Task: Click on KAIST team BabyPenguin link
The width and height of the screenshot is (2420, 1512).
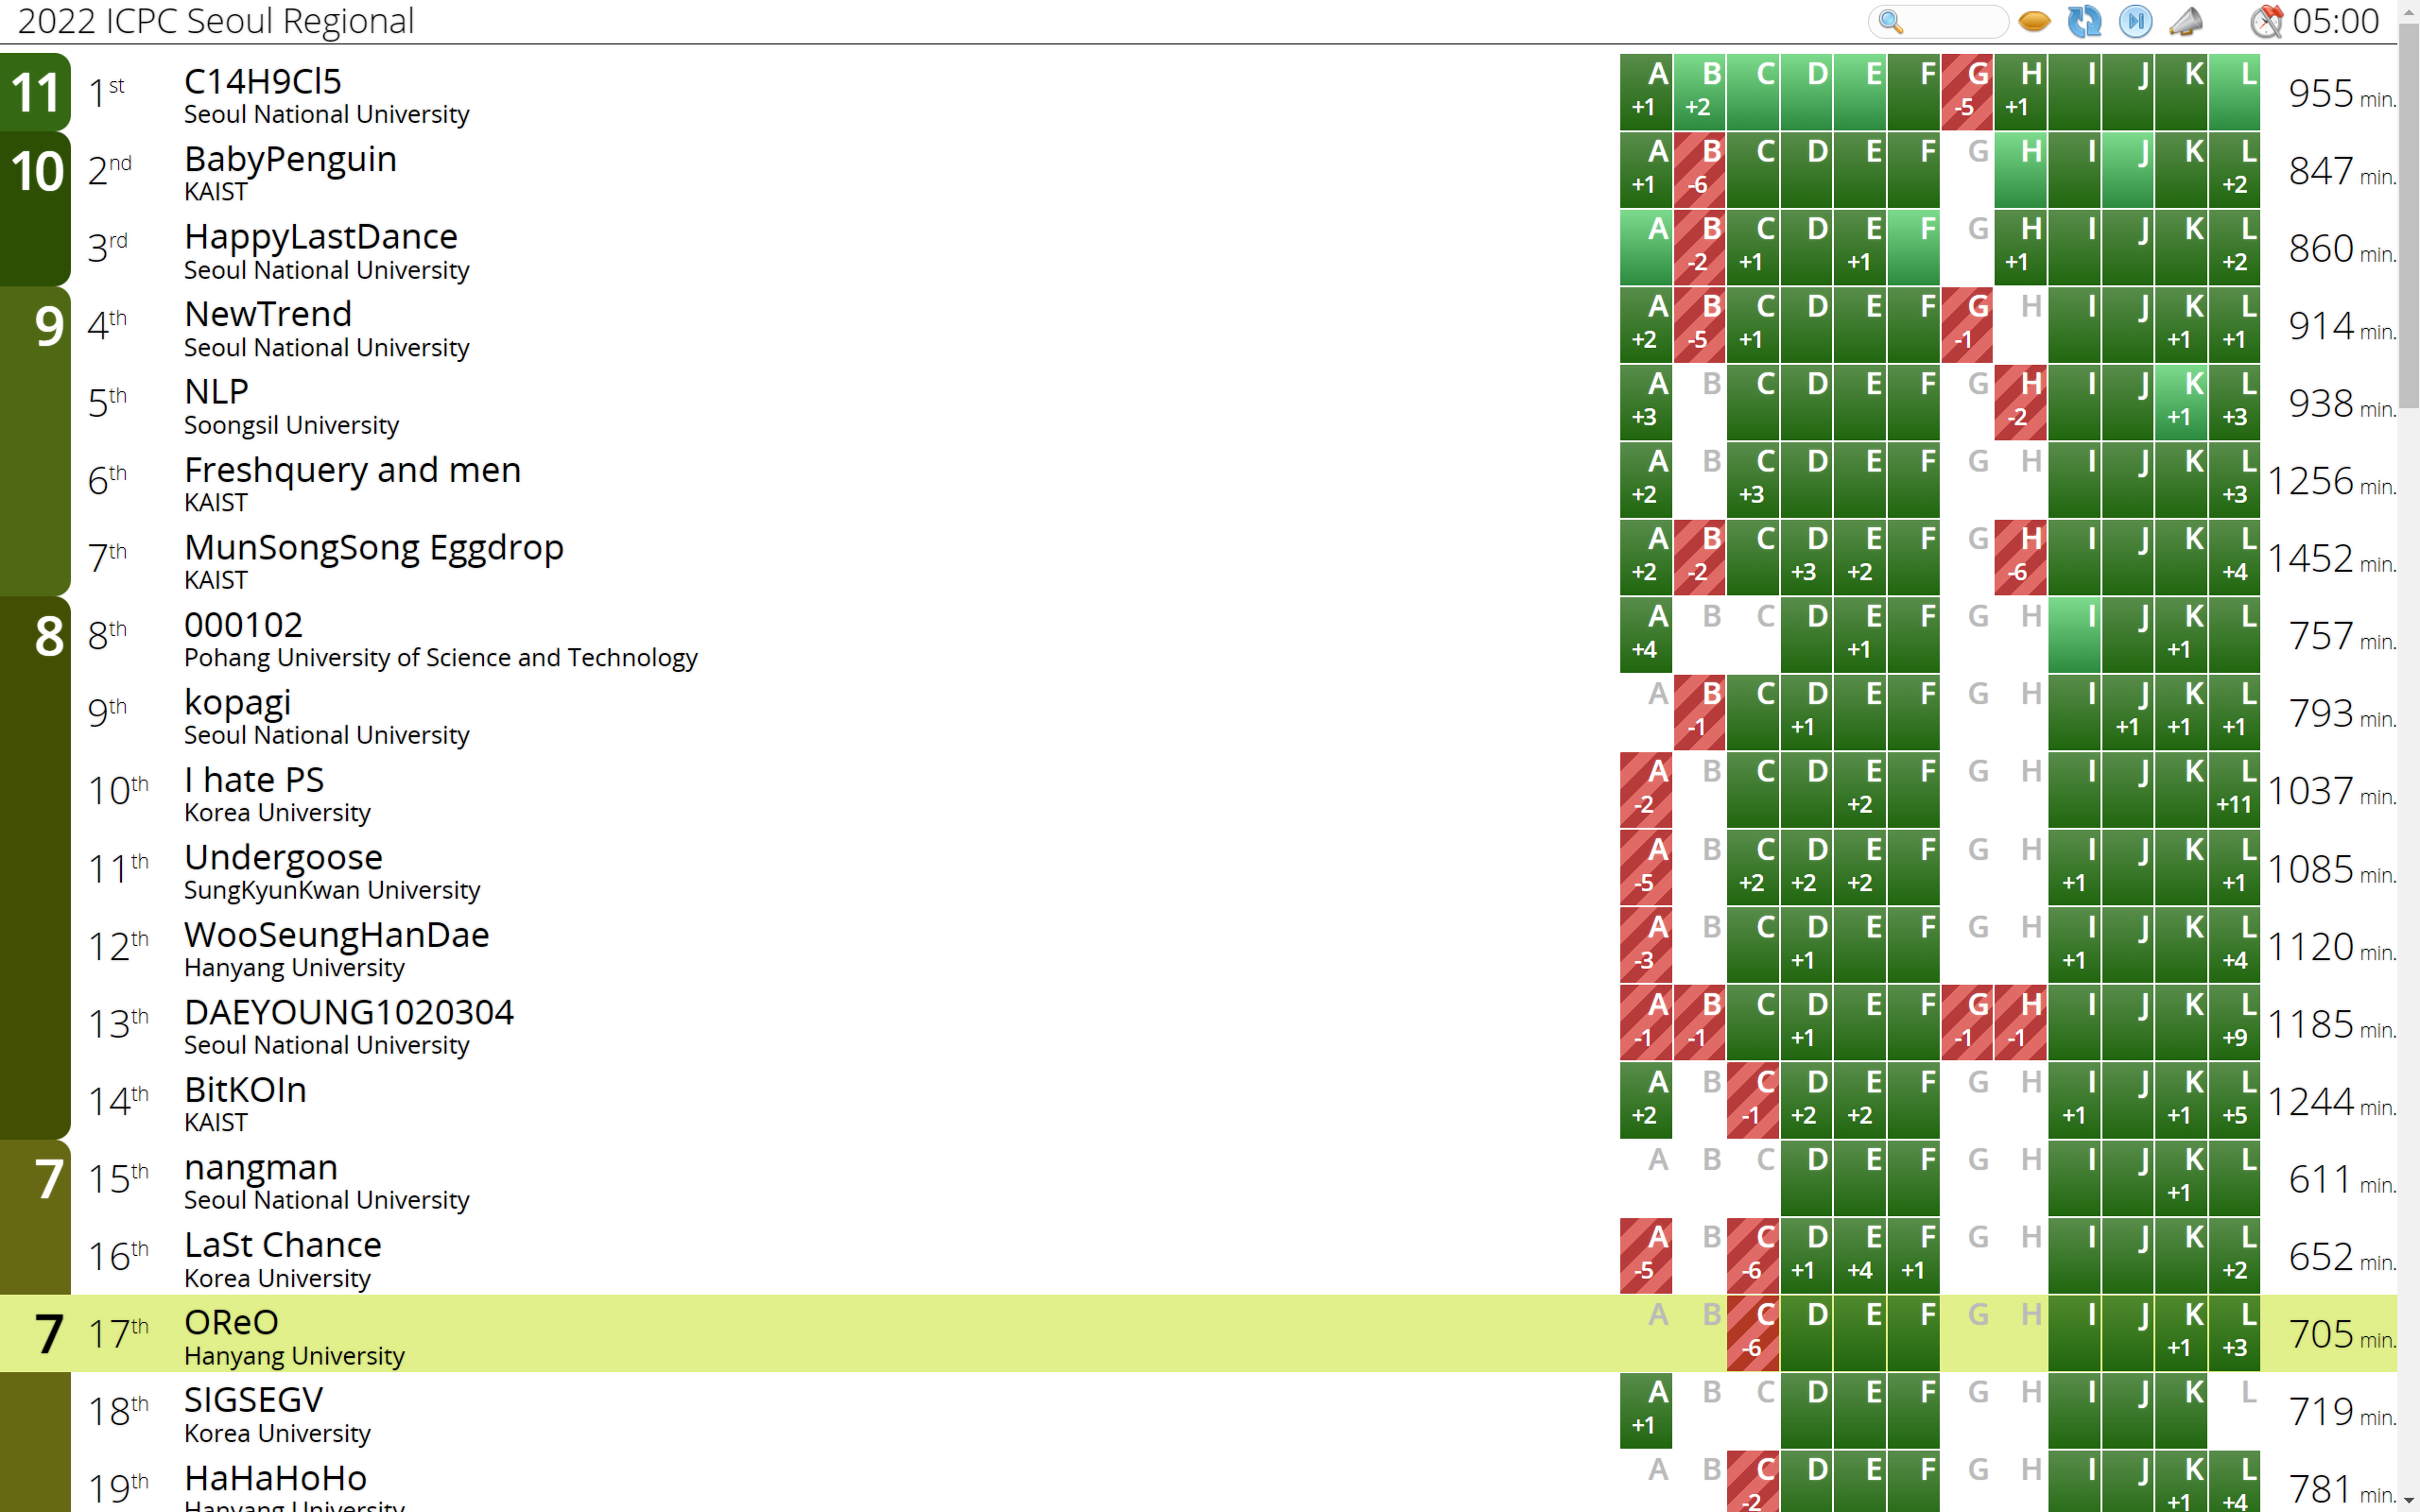Action: coord(291,159)
